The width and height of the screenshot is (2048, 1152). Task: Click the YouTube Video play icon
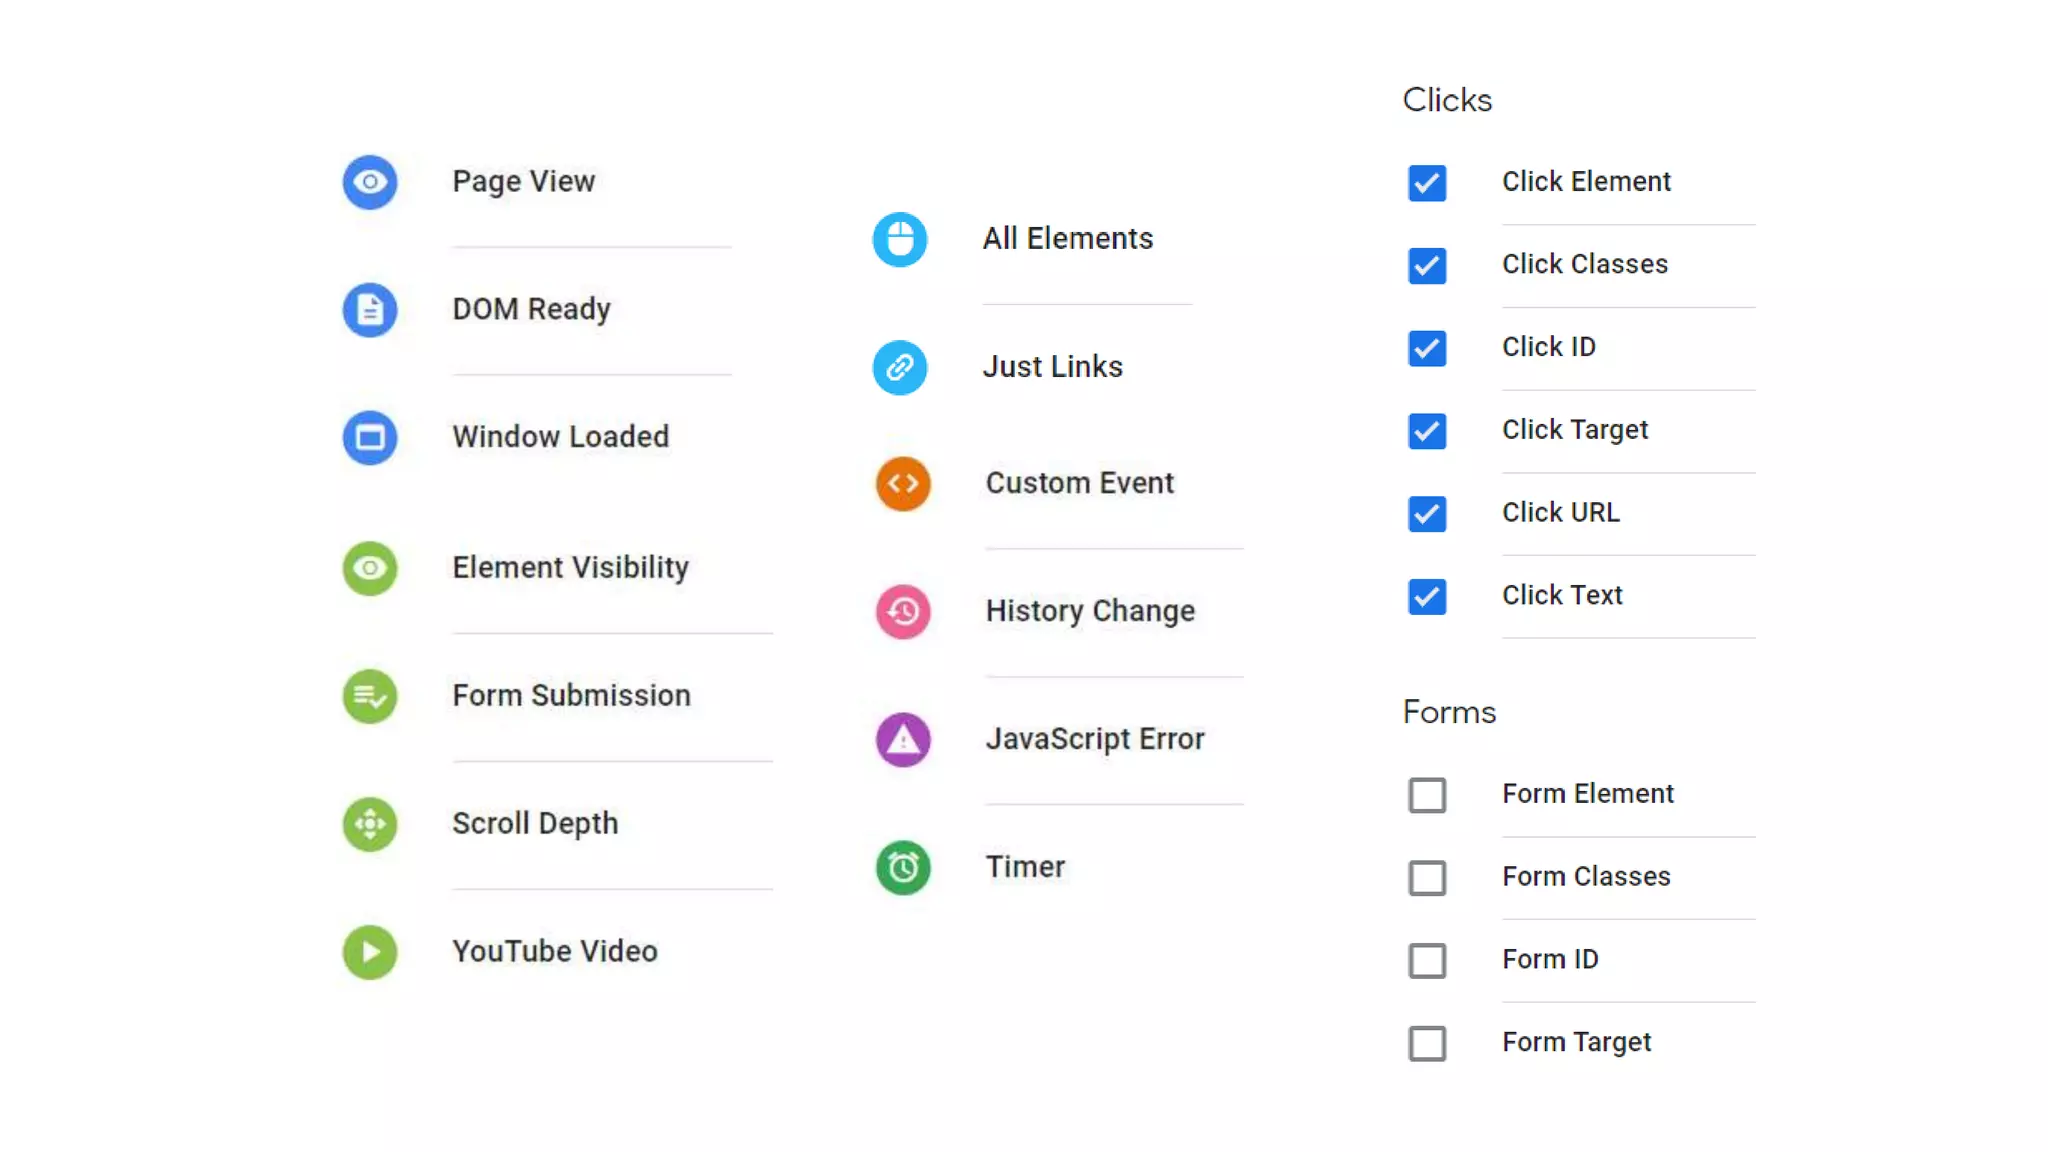pos(370,952)
